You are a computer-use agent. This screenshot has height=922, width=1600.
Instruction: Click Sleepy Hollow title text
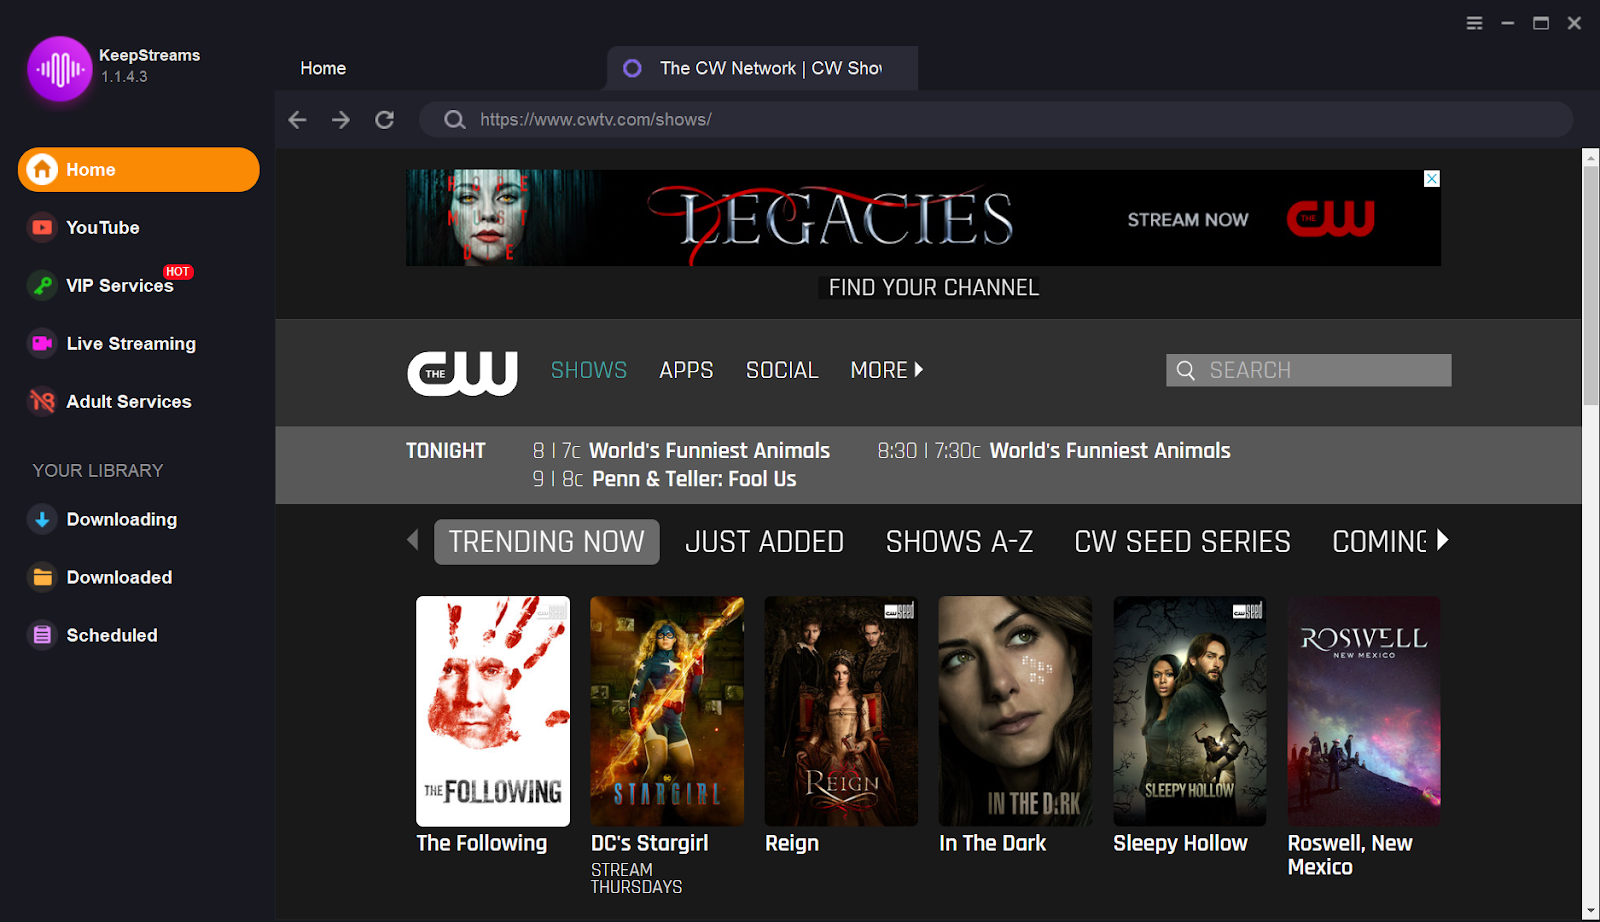tap(1180, 844)
